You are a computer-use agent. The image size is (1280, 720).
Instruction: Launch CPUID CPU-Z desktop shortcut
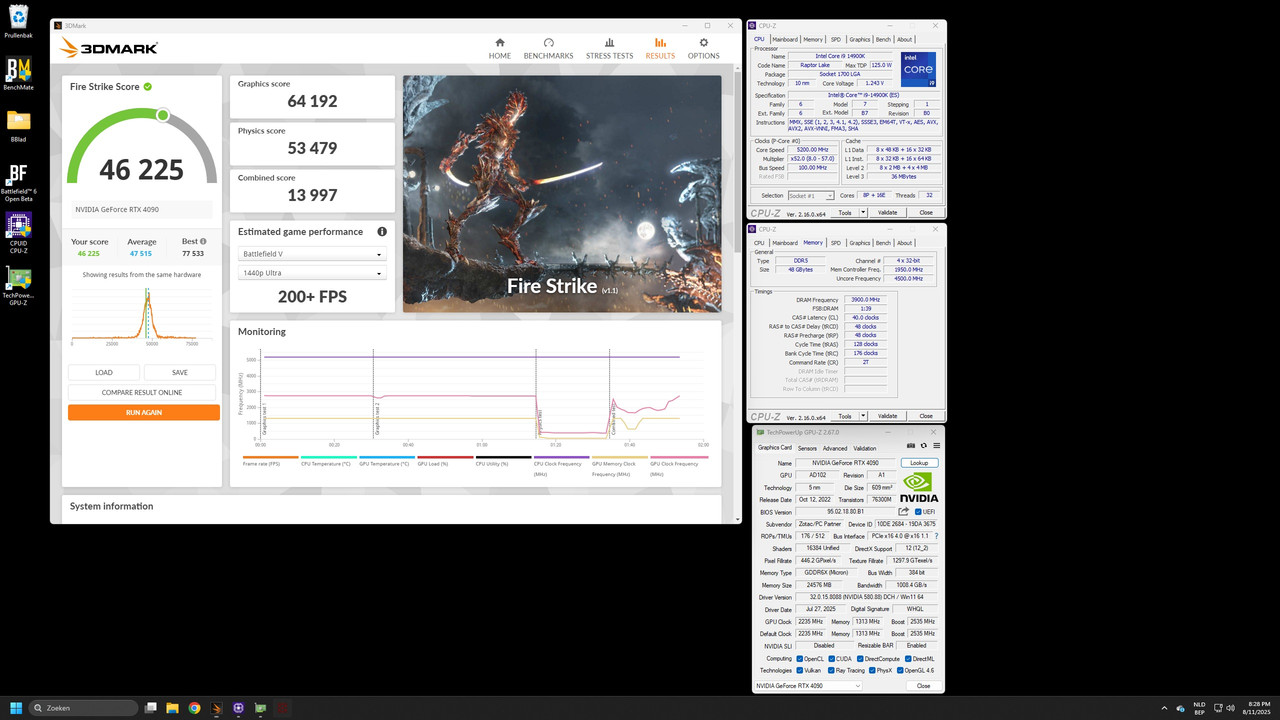pos(18,233)
